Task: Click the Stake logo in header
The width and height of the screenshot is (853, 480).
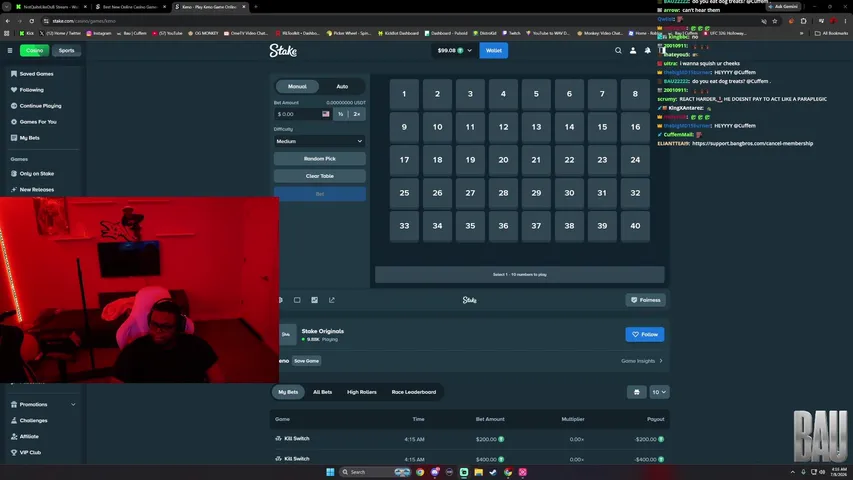Action: [283, 51]
